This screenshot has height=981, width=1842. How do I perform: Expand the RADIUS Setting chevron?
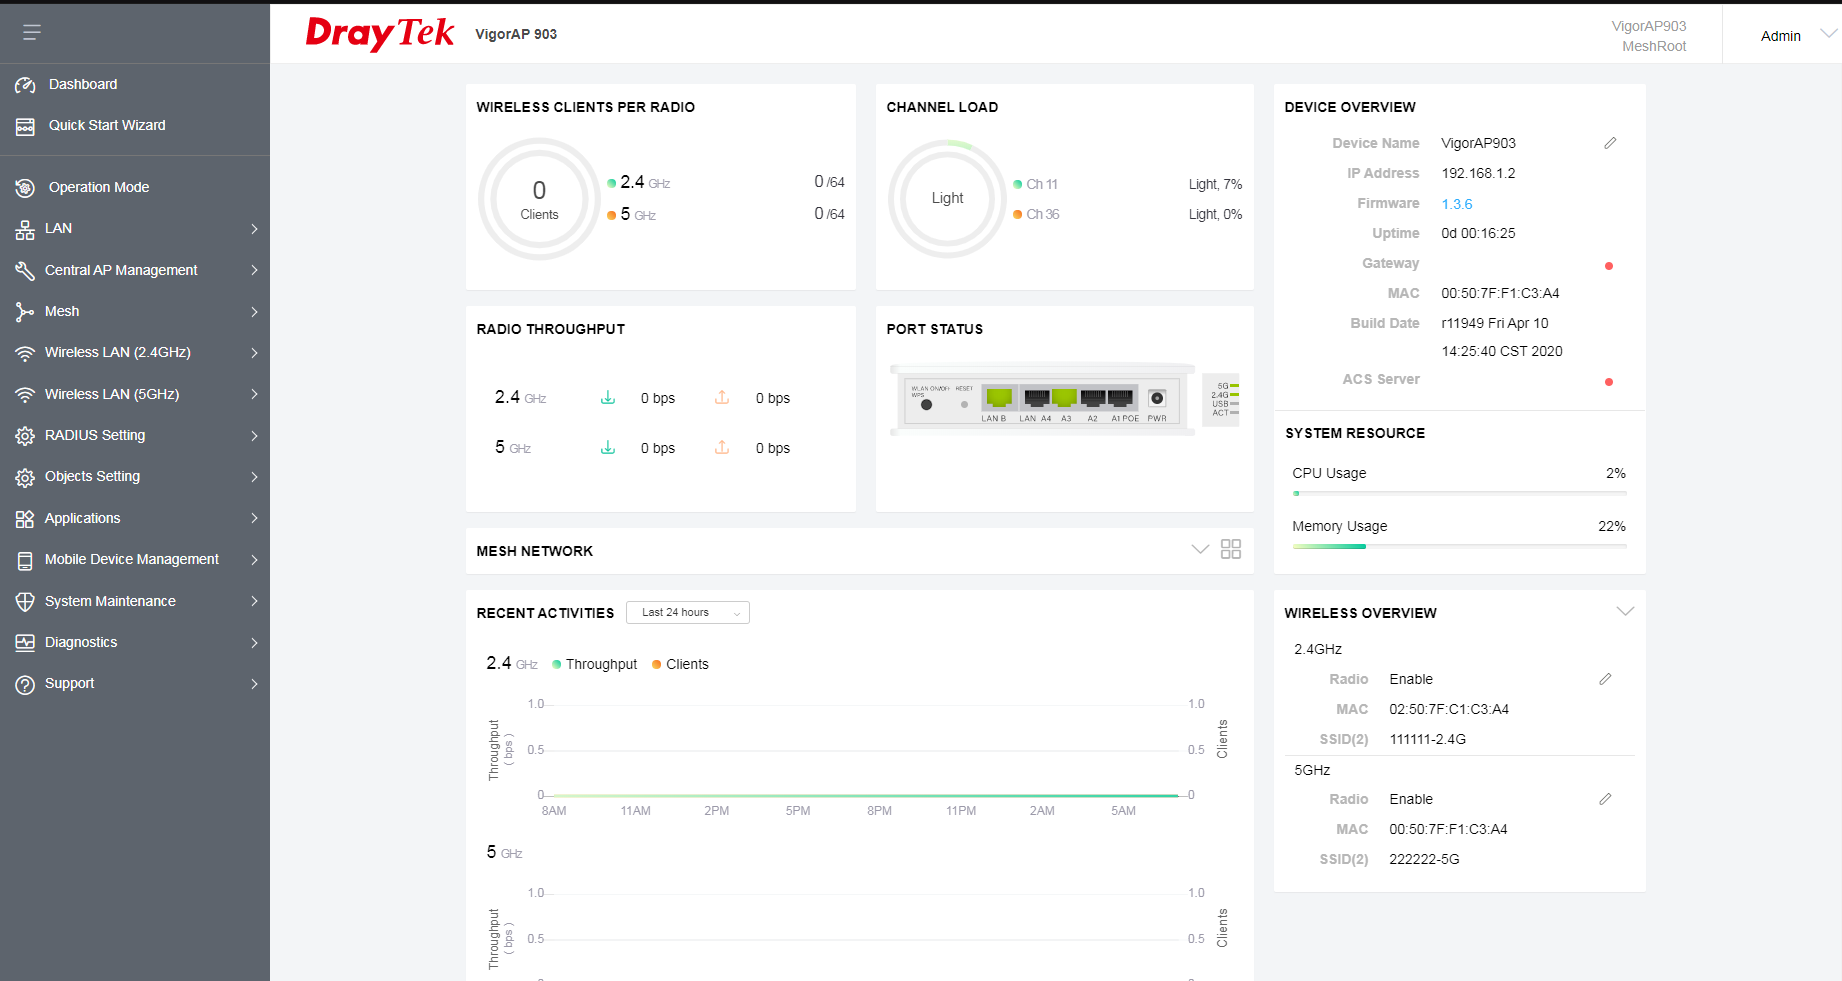(254, 436)
